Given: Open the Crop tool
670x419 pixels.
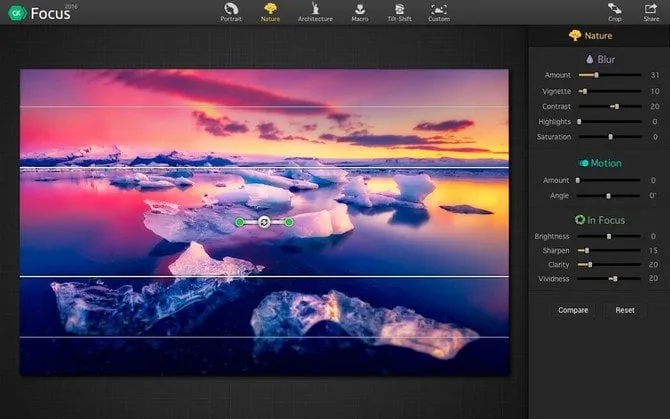Looking at the screenshot, I should pyautogui.click(x=614, y=11).
